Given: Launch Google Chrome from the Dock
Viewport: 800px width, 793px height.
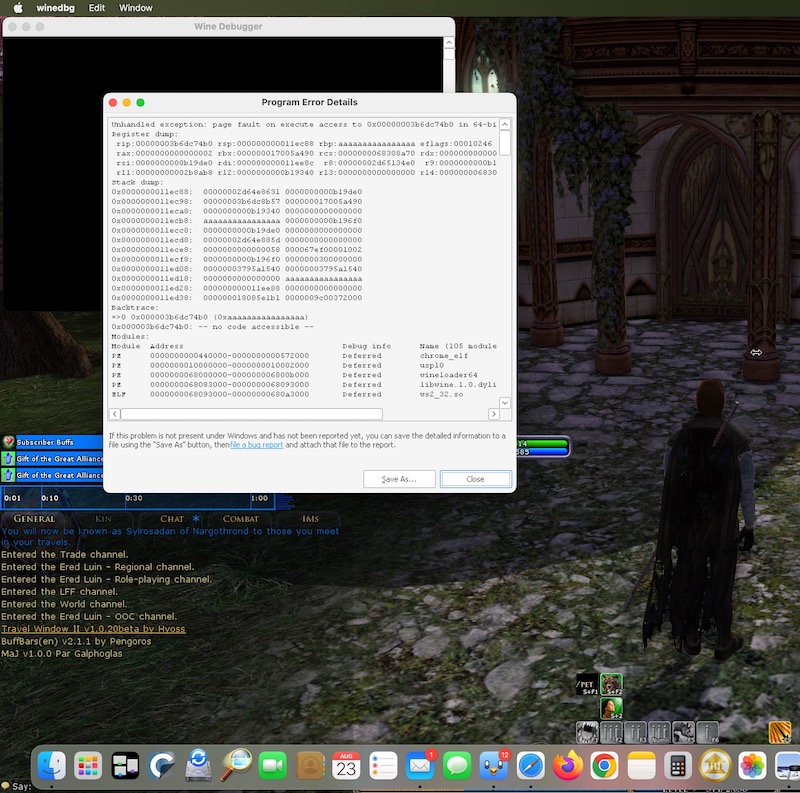Looking at the screenshot, I should tap(604, 765).
